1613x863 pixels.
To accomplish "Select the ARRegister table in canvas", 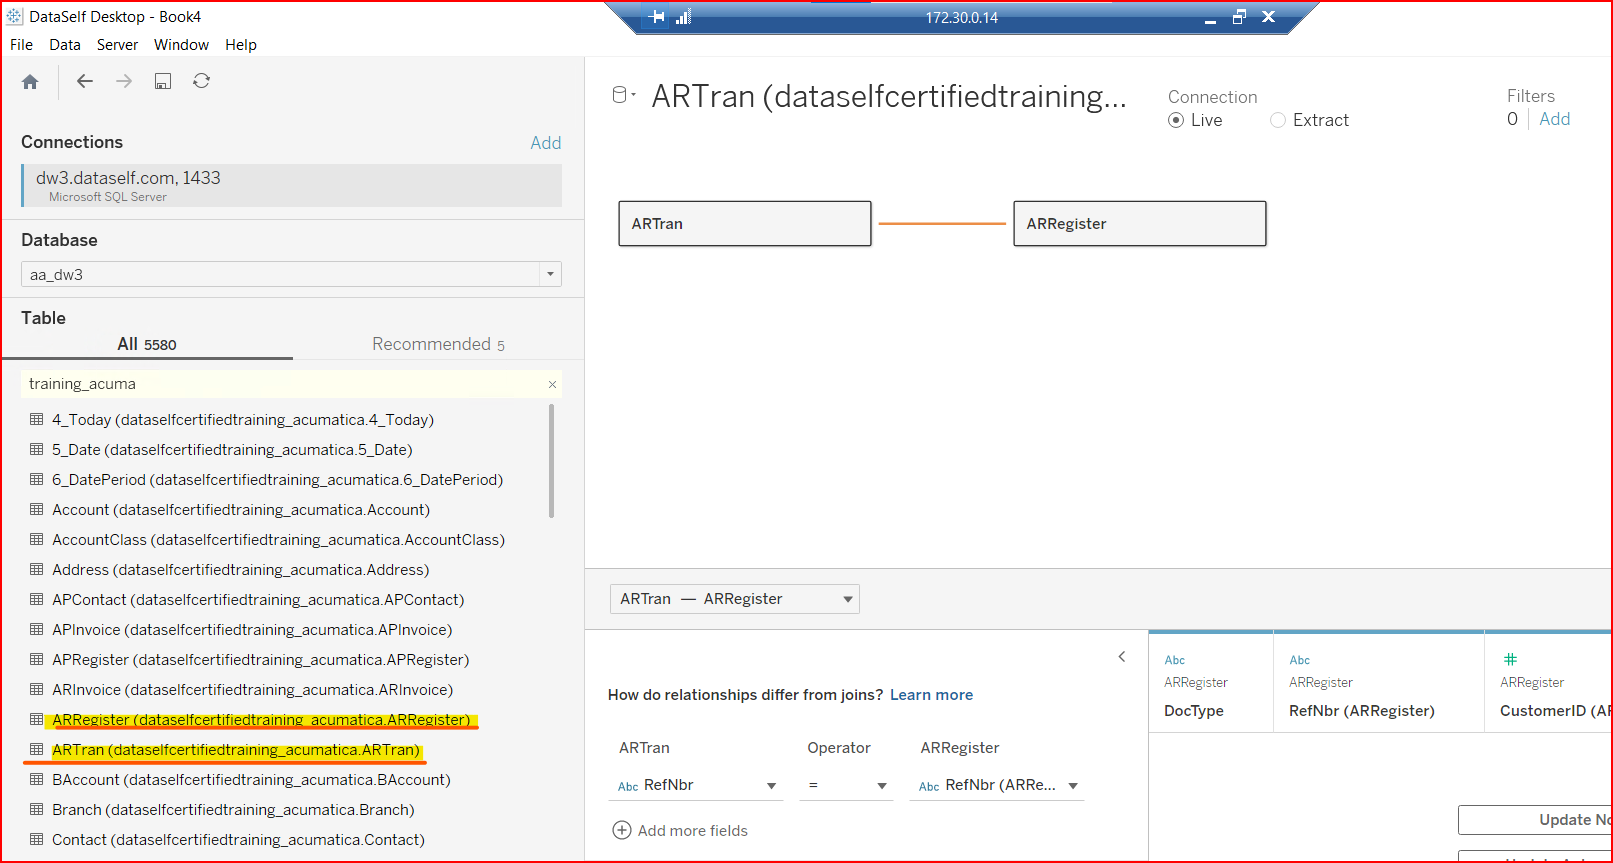I will 1139,224.
